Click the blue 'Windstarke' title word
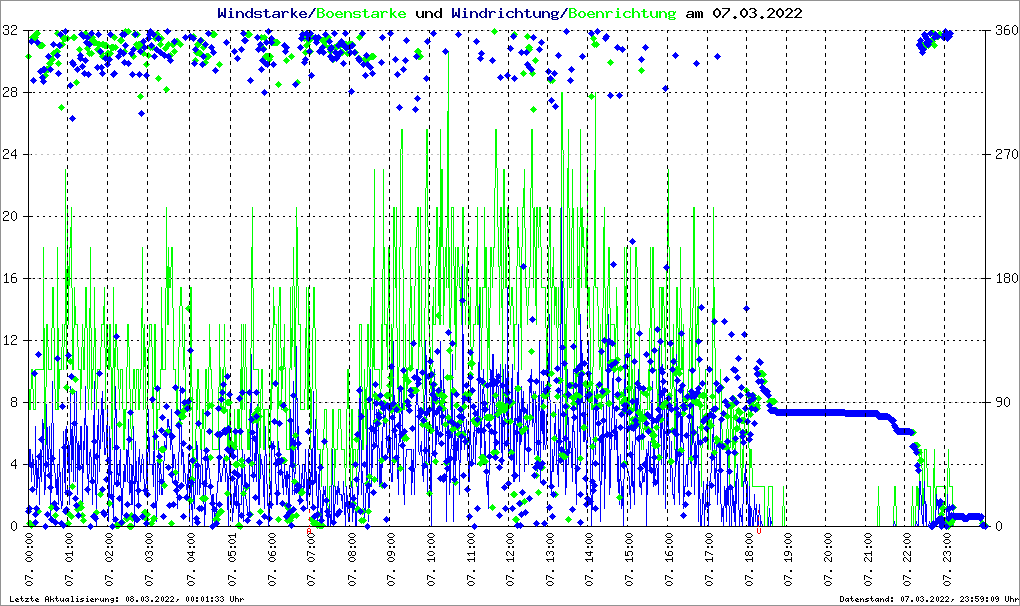Screen dimensions: 1020x606 264,14
